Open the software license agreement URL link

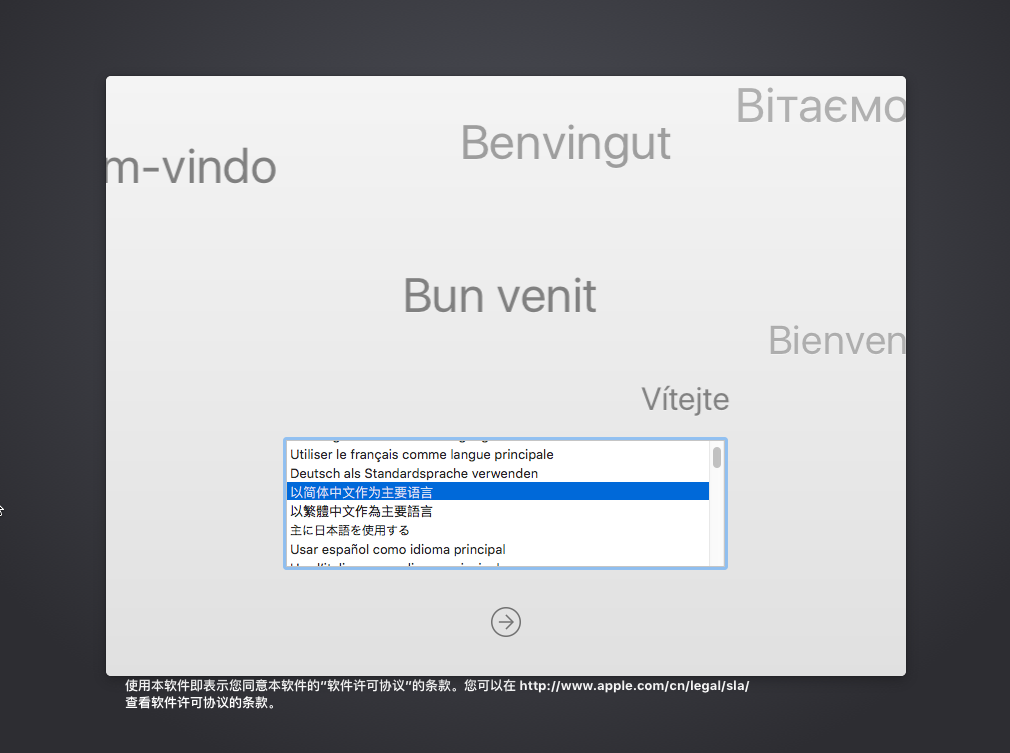coord(634,685)
